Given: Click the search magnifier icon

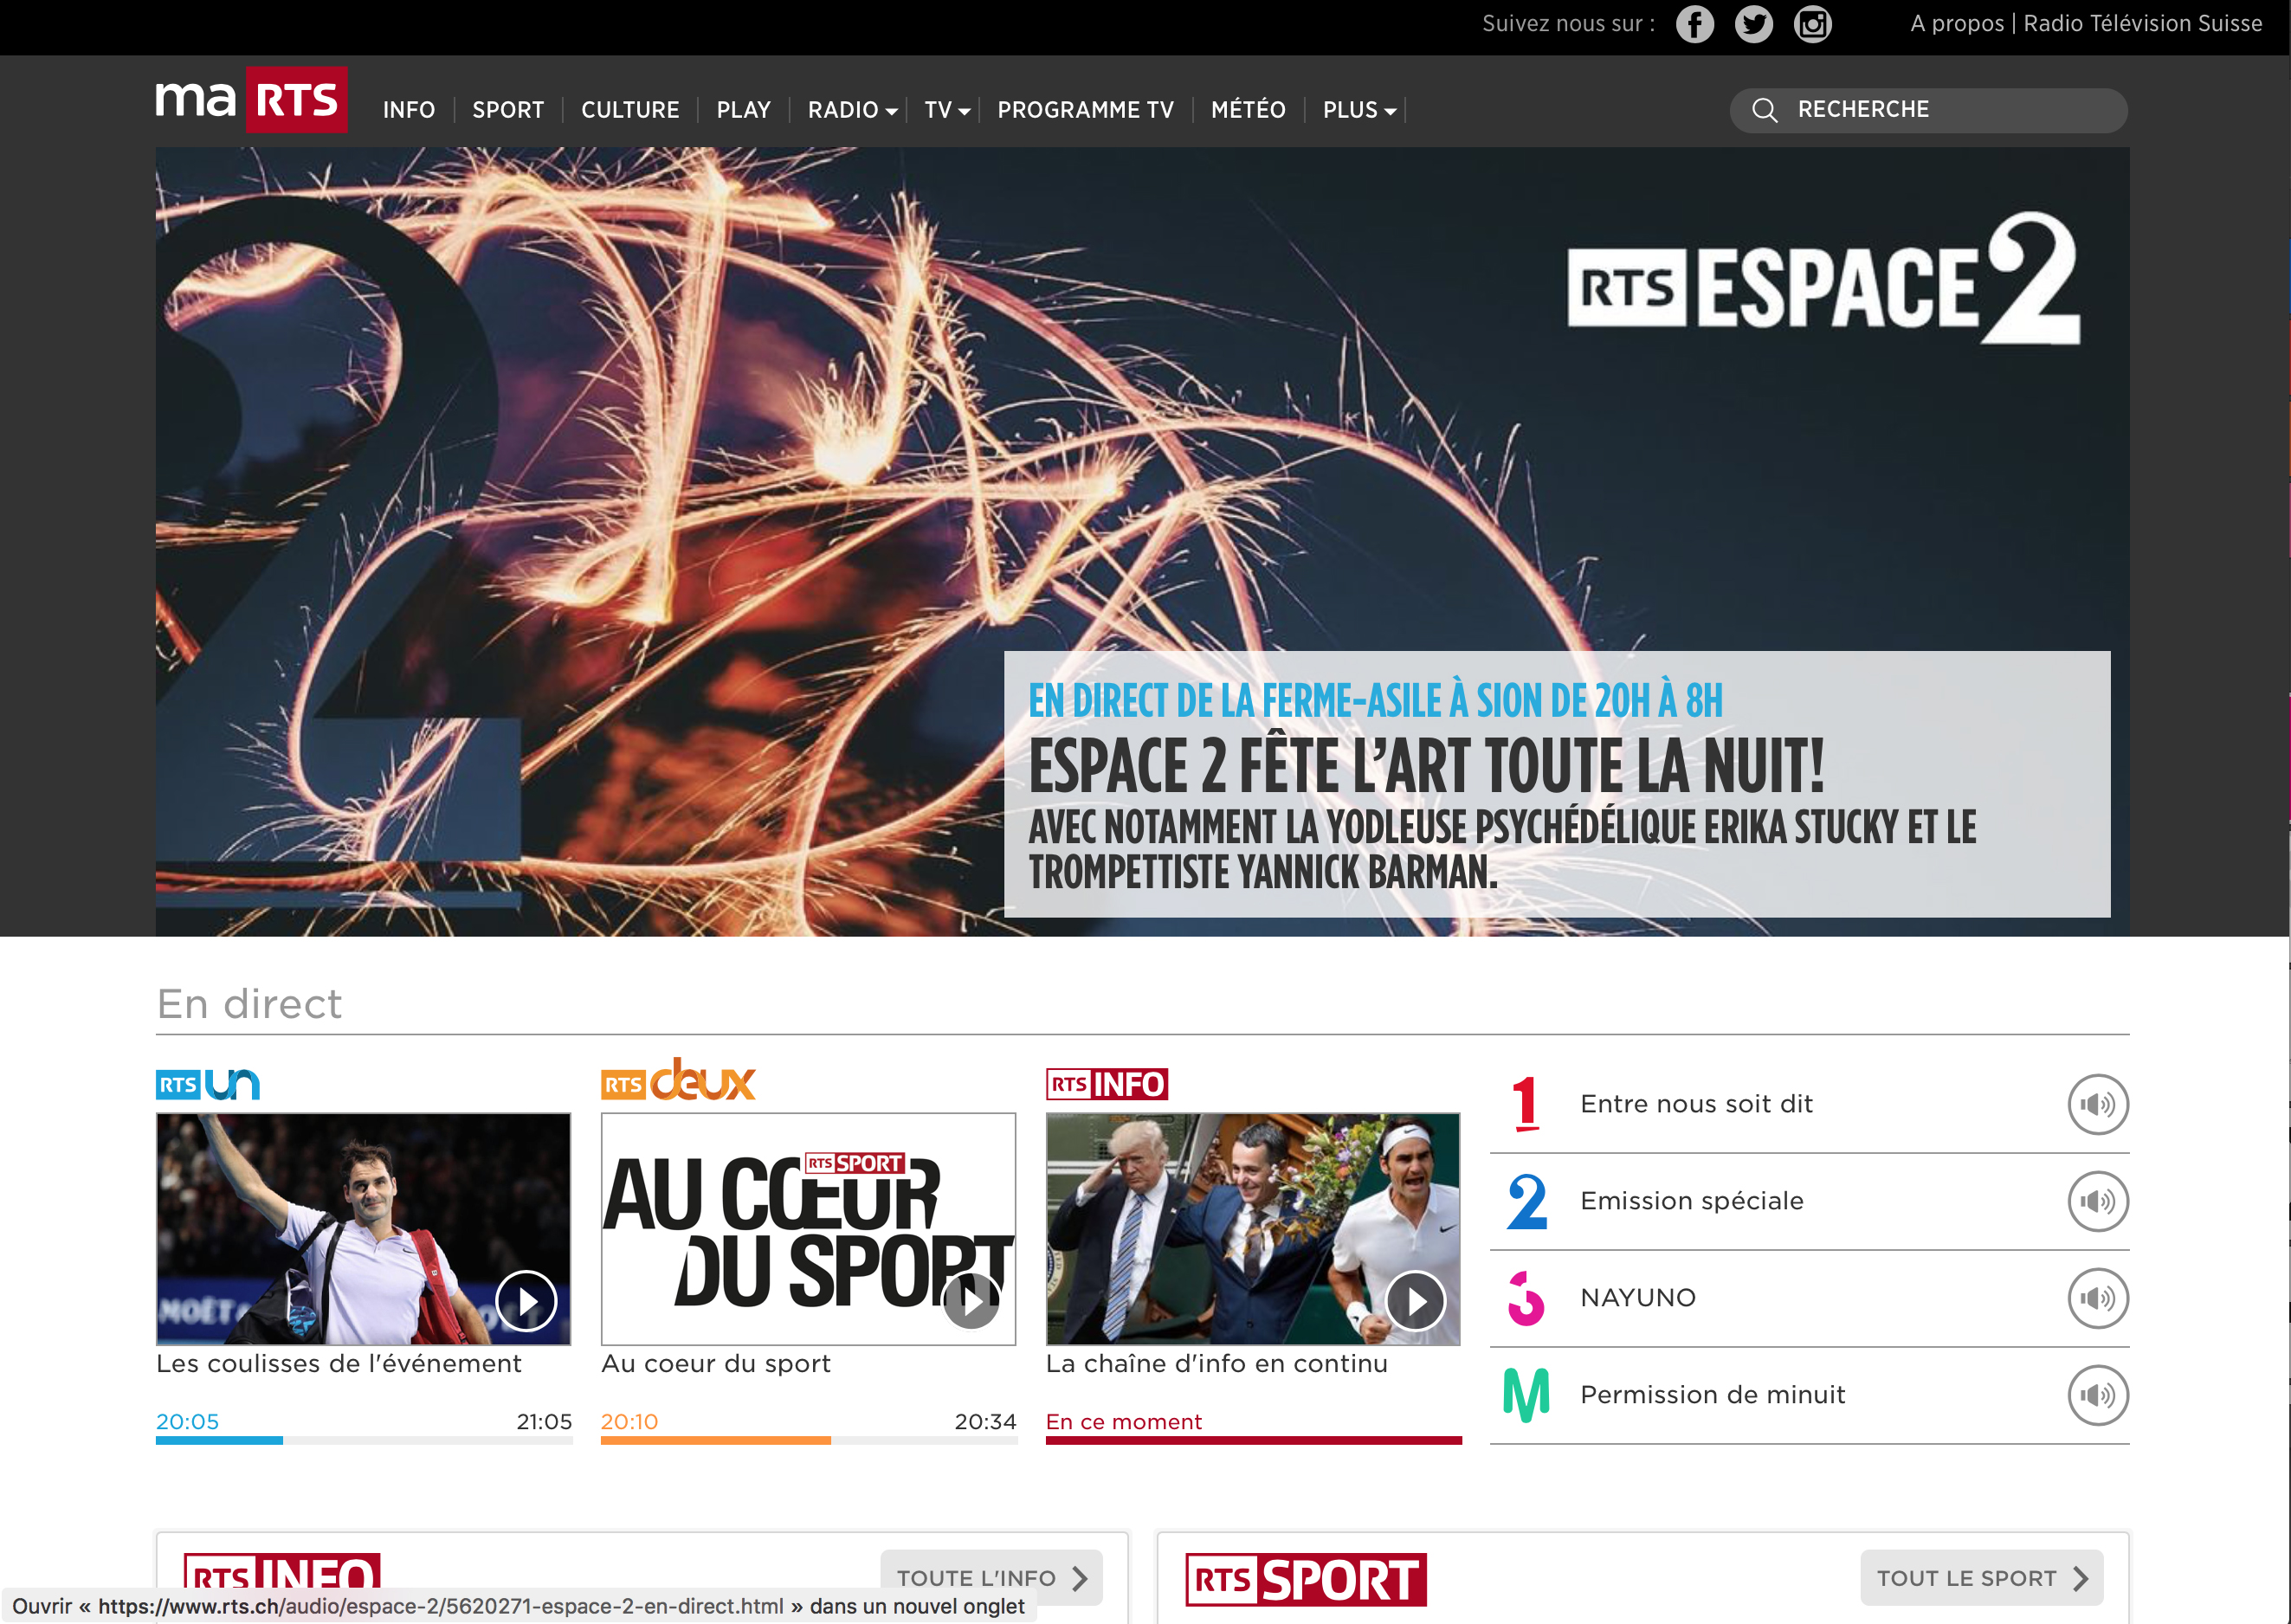Looking at the screenshot, I should pos(1765,110).
